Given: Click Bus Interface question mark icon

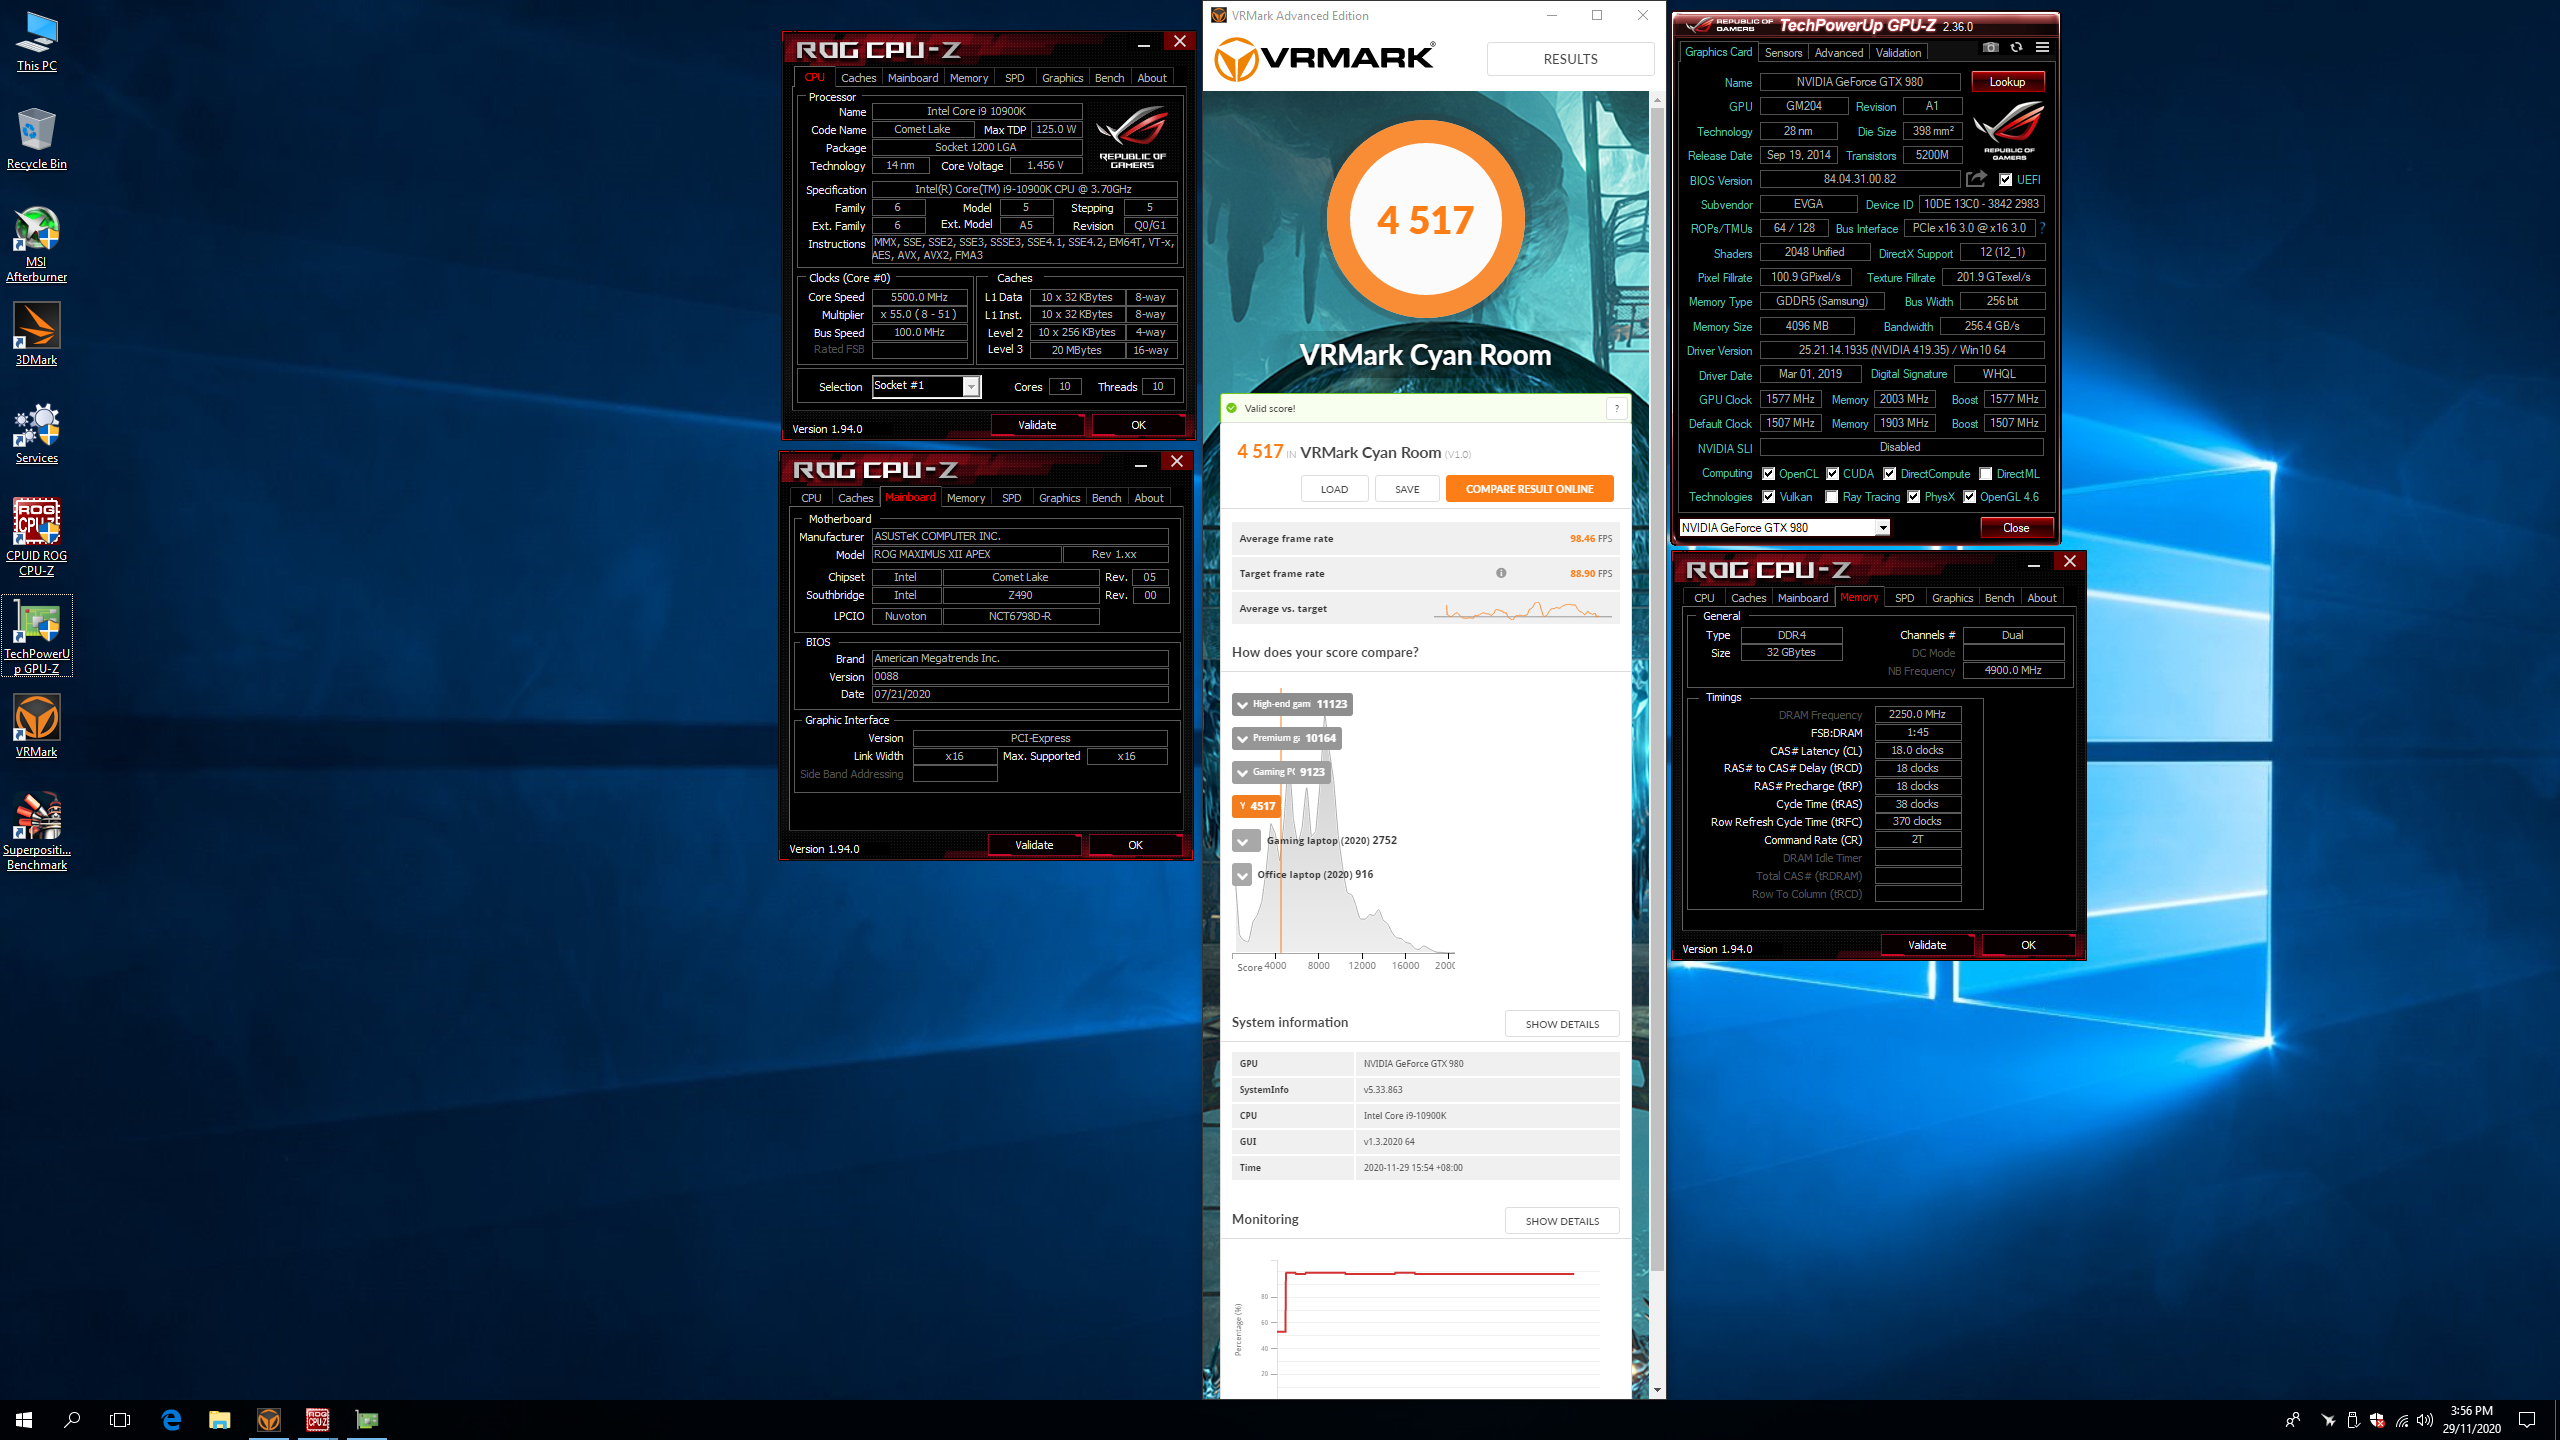Looking at the screenshot, I should (x=2042, y=228).
